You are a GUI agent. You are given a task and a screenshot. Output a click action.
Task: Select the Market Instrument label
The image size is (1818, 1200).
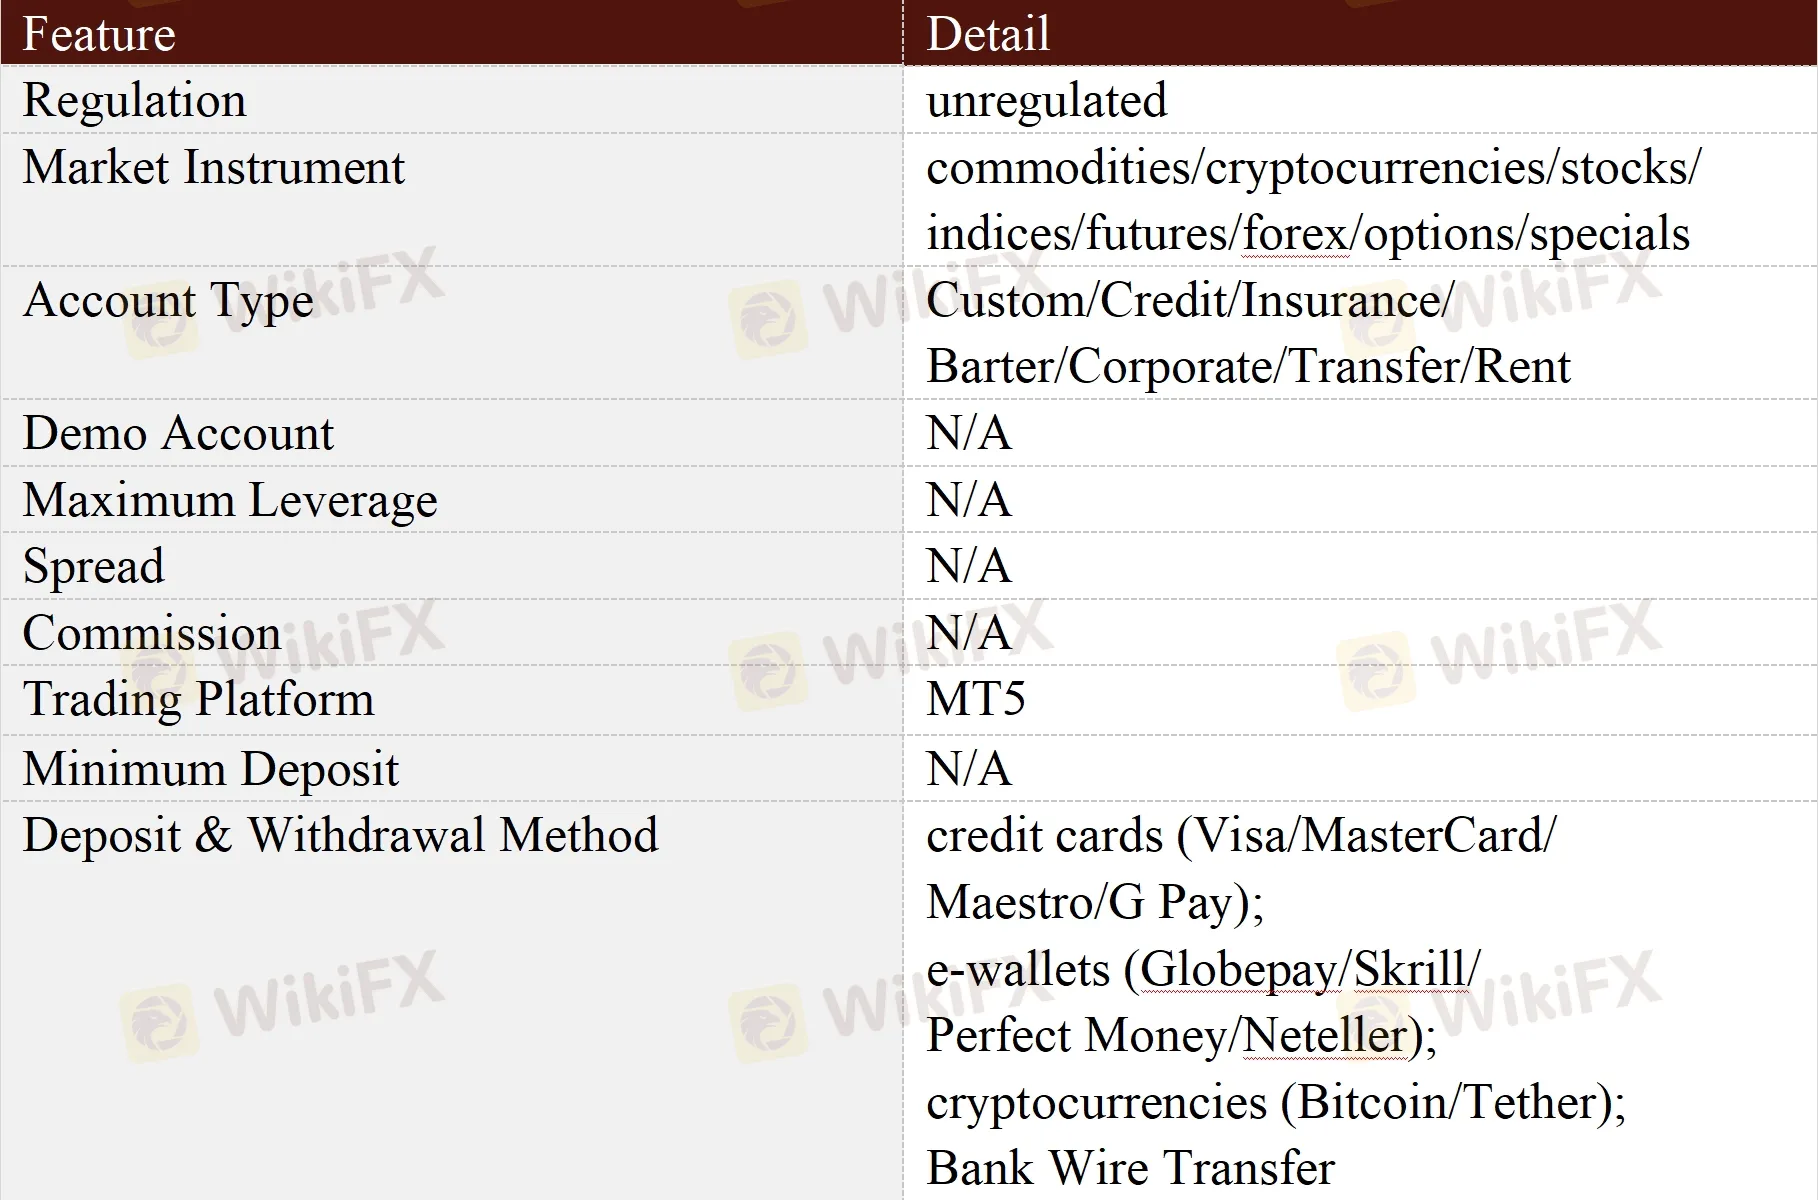(213, 167)
